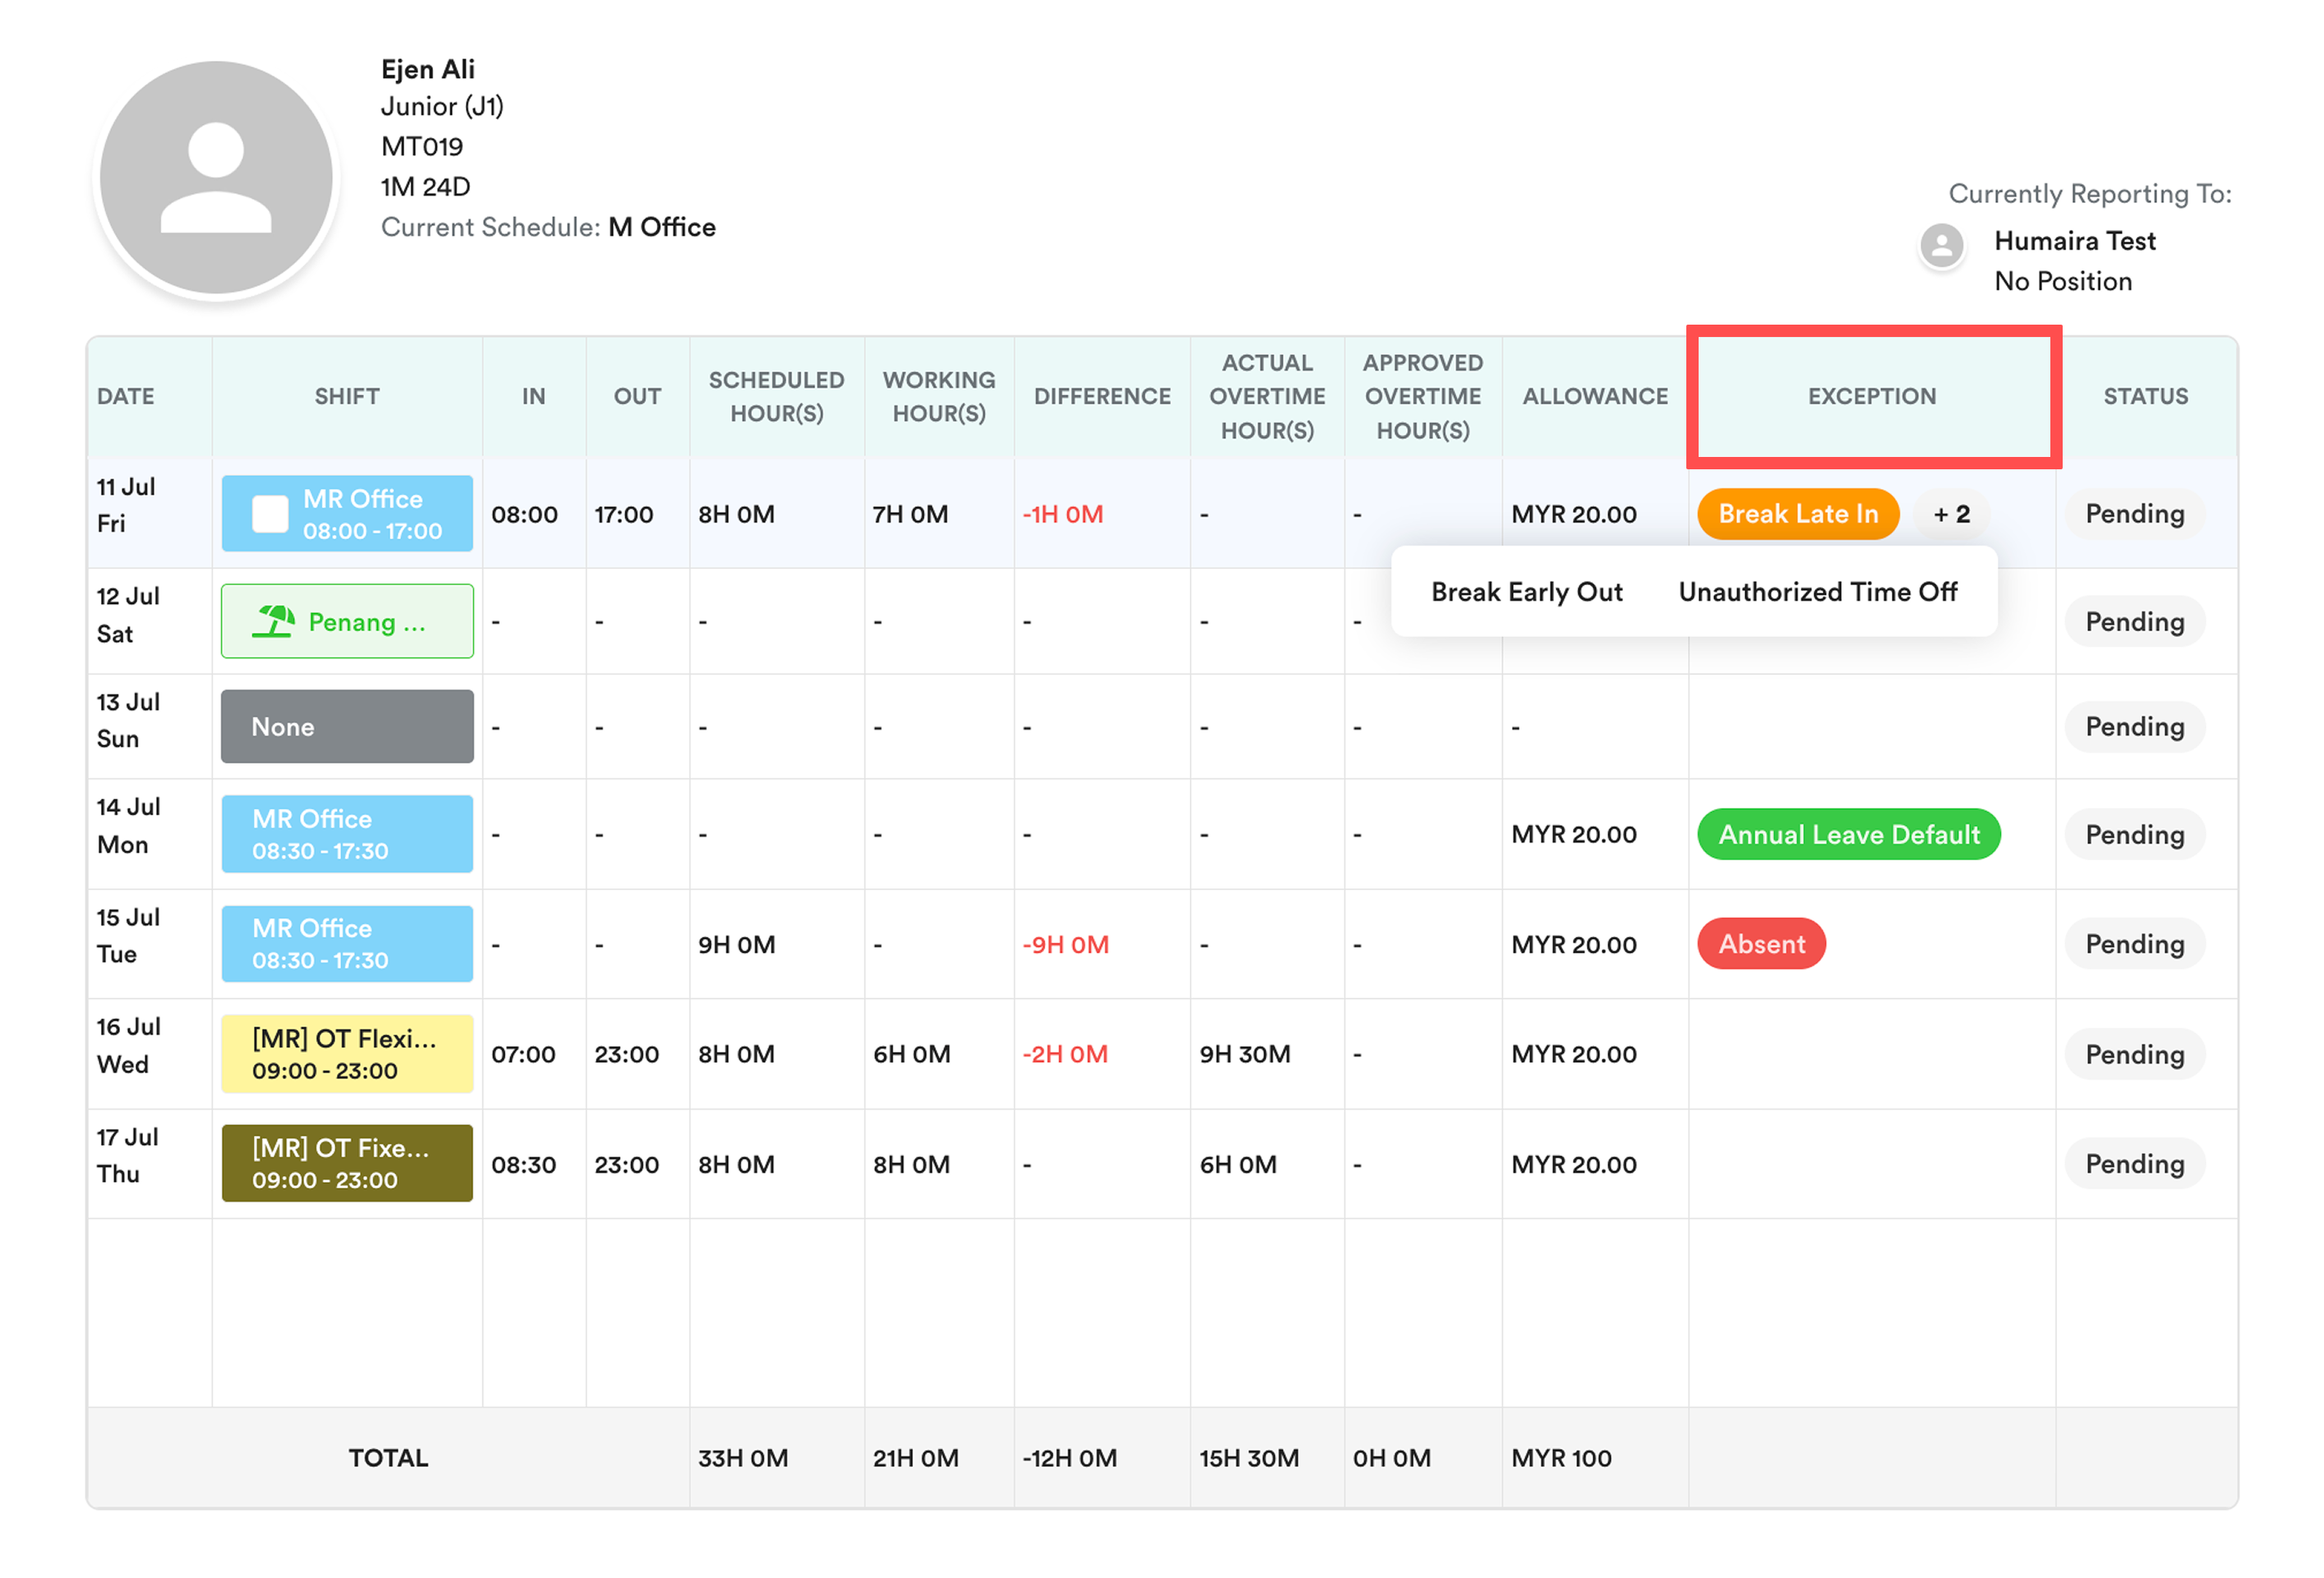The image size is (2324, 1578).
Task: Tick the checkbox in 11 Jul shift
Action: pyautogui.click(x=270, y=514)
